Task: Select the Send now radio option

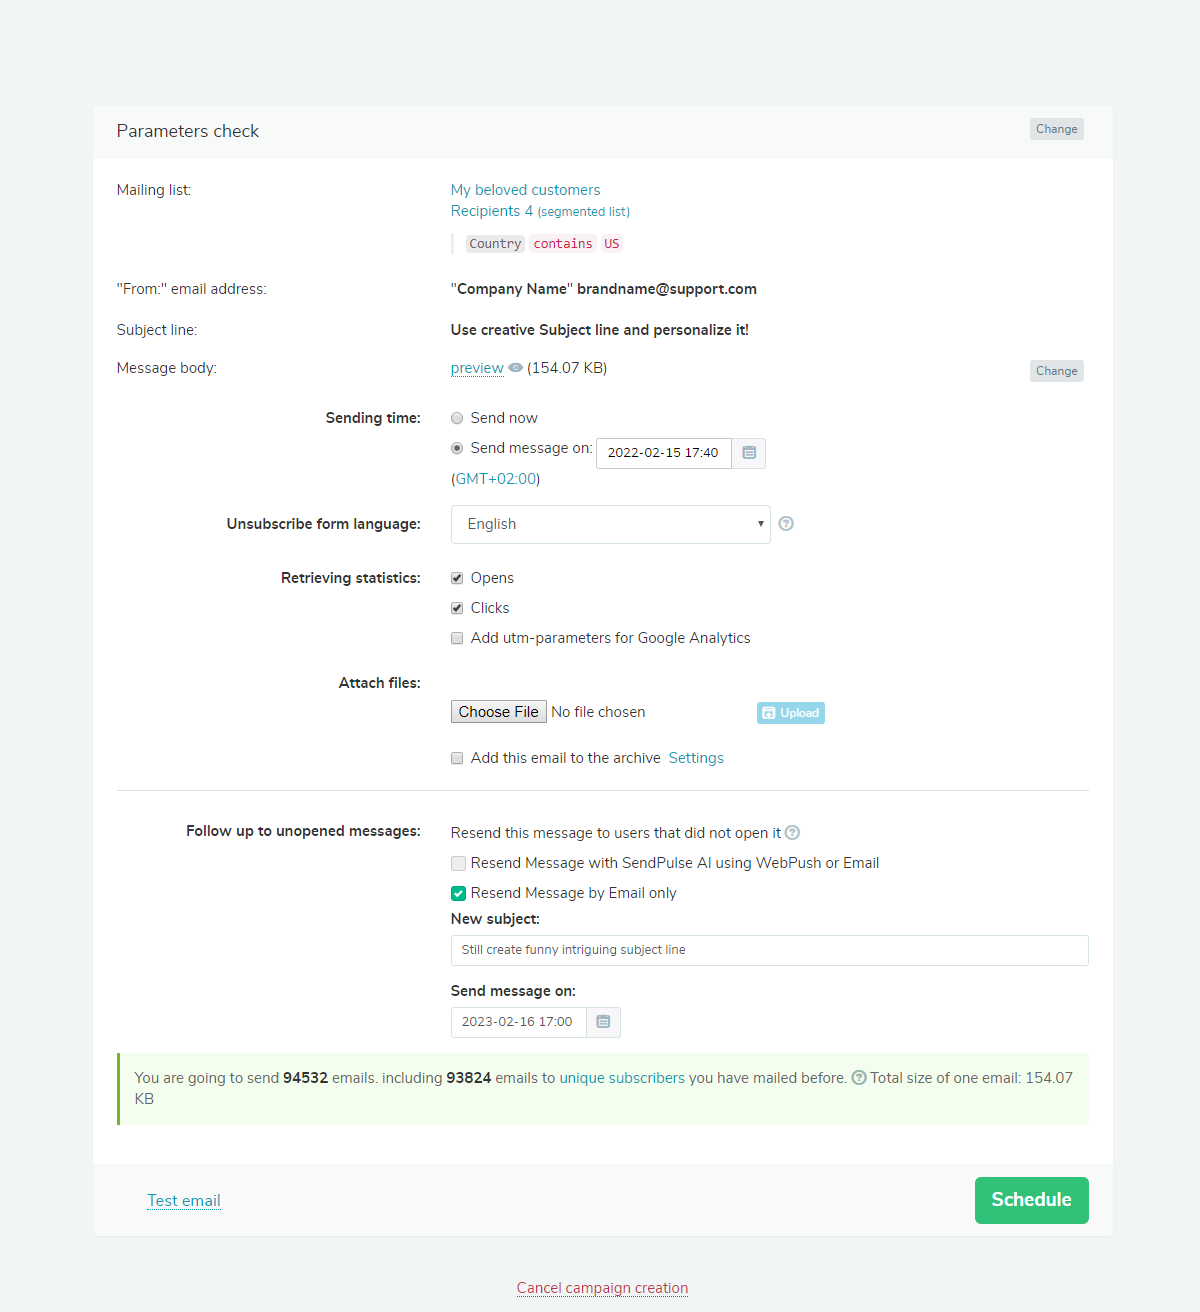Action: tap(457, 418)
